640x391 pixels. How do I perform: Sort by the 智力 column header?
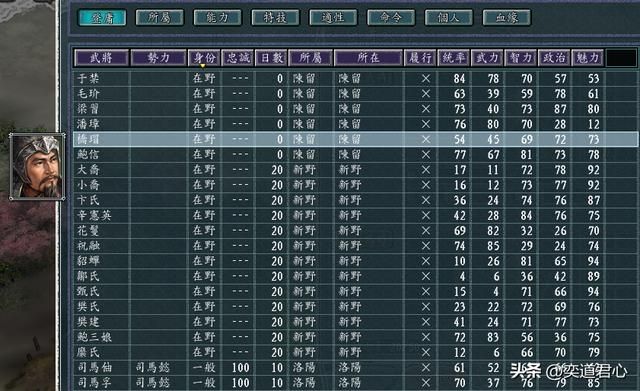521,58
